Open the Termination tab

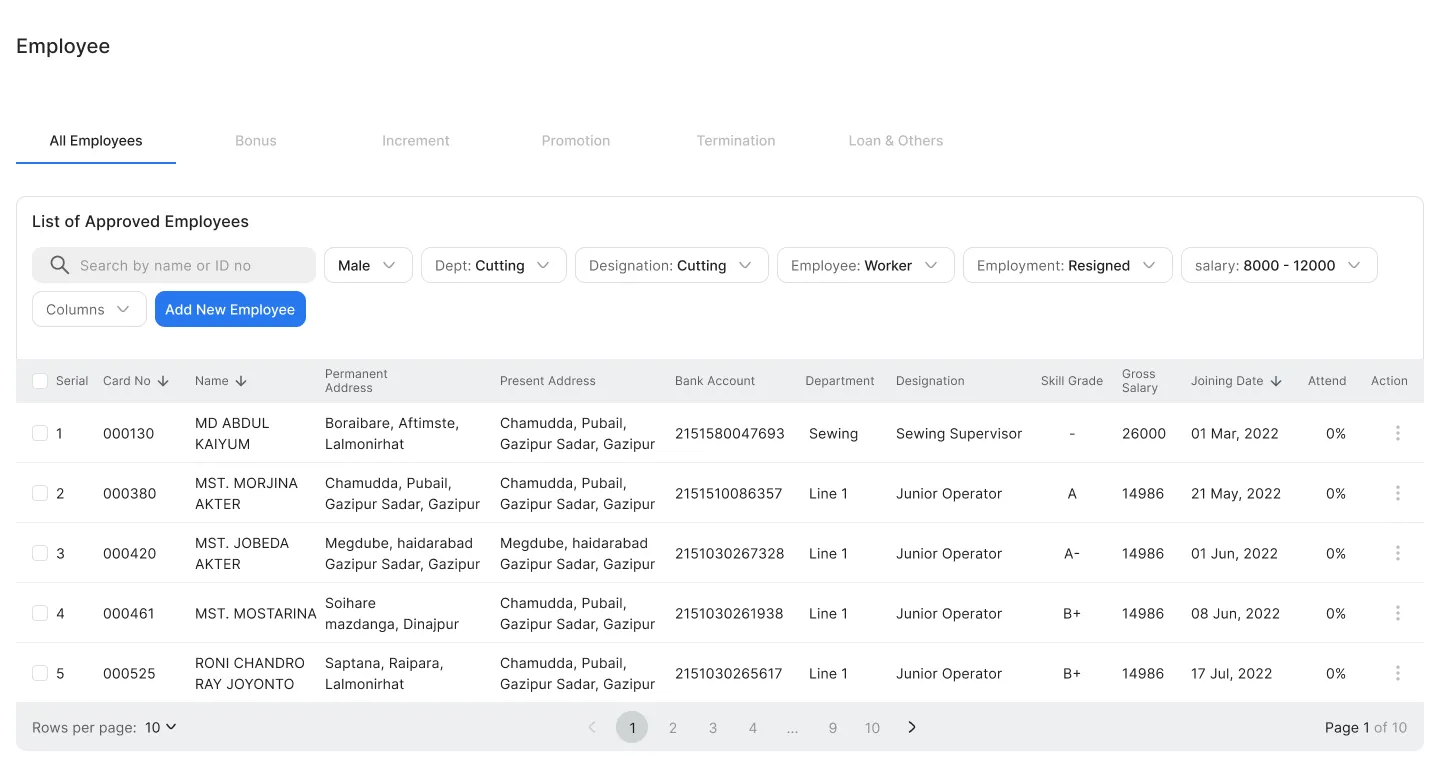click(735, 141)
